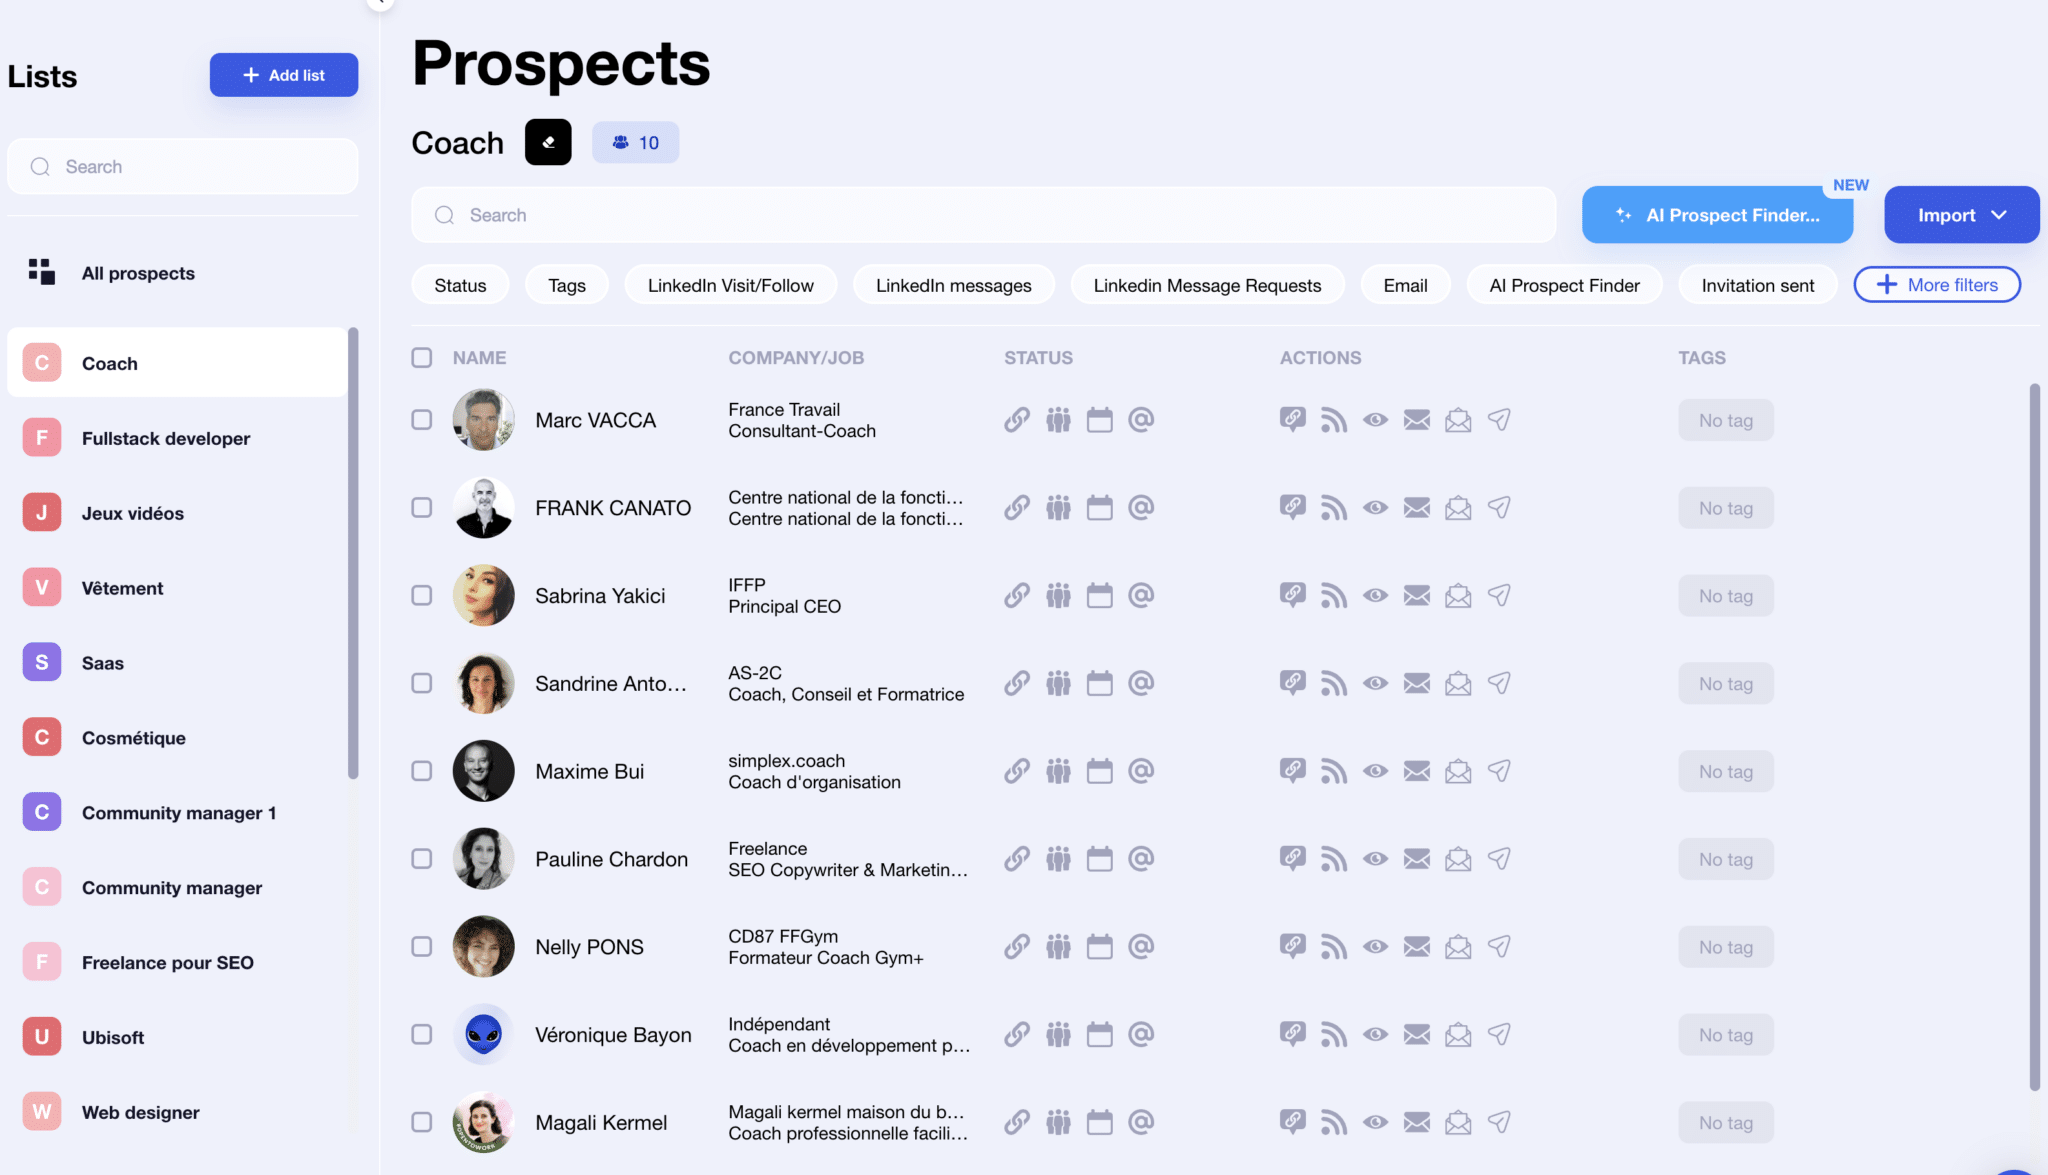Click the Add list button
This screenshot has width=2048, height=1175.
(283, 74)
